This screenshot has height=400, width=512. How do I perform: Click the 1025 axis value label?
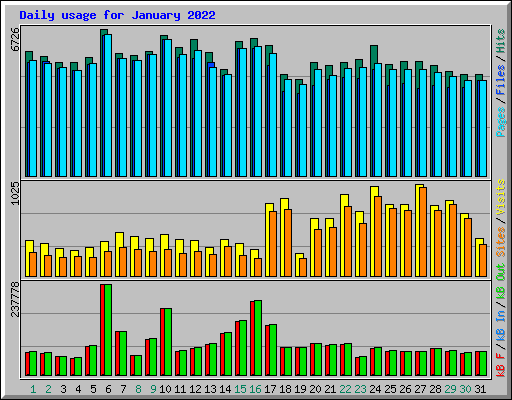(x=15, y=193)
